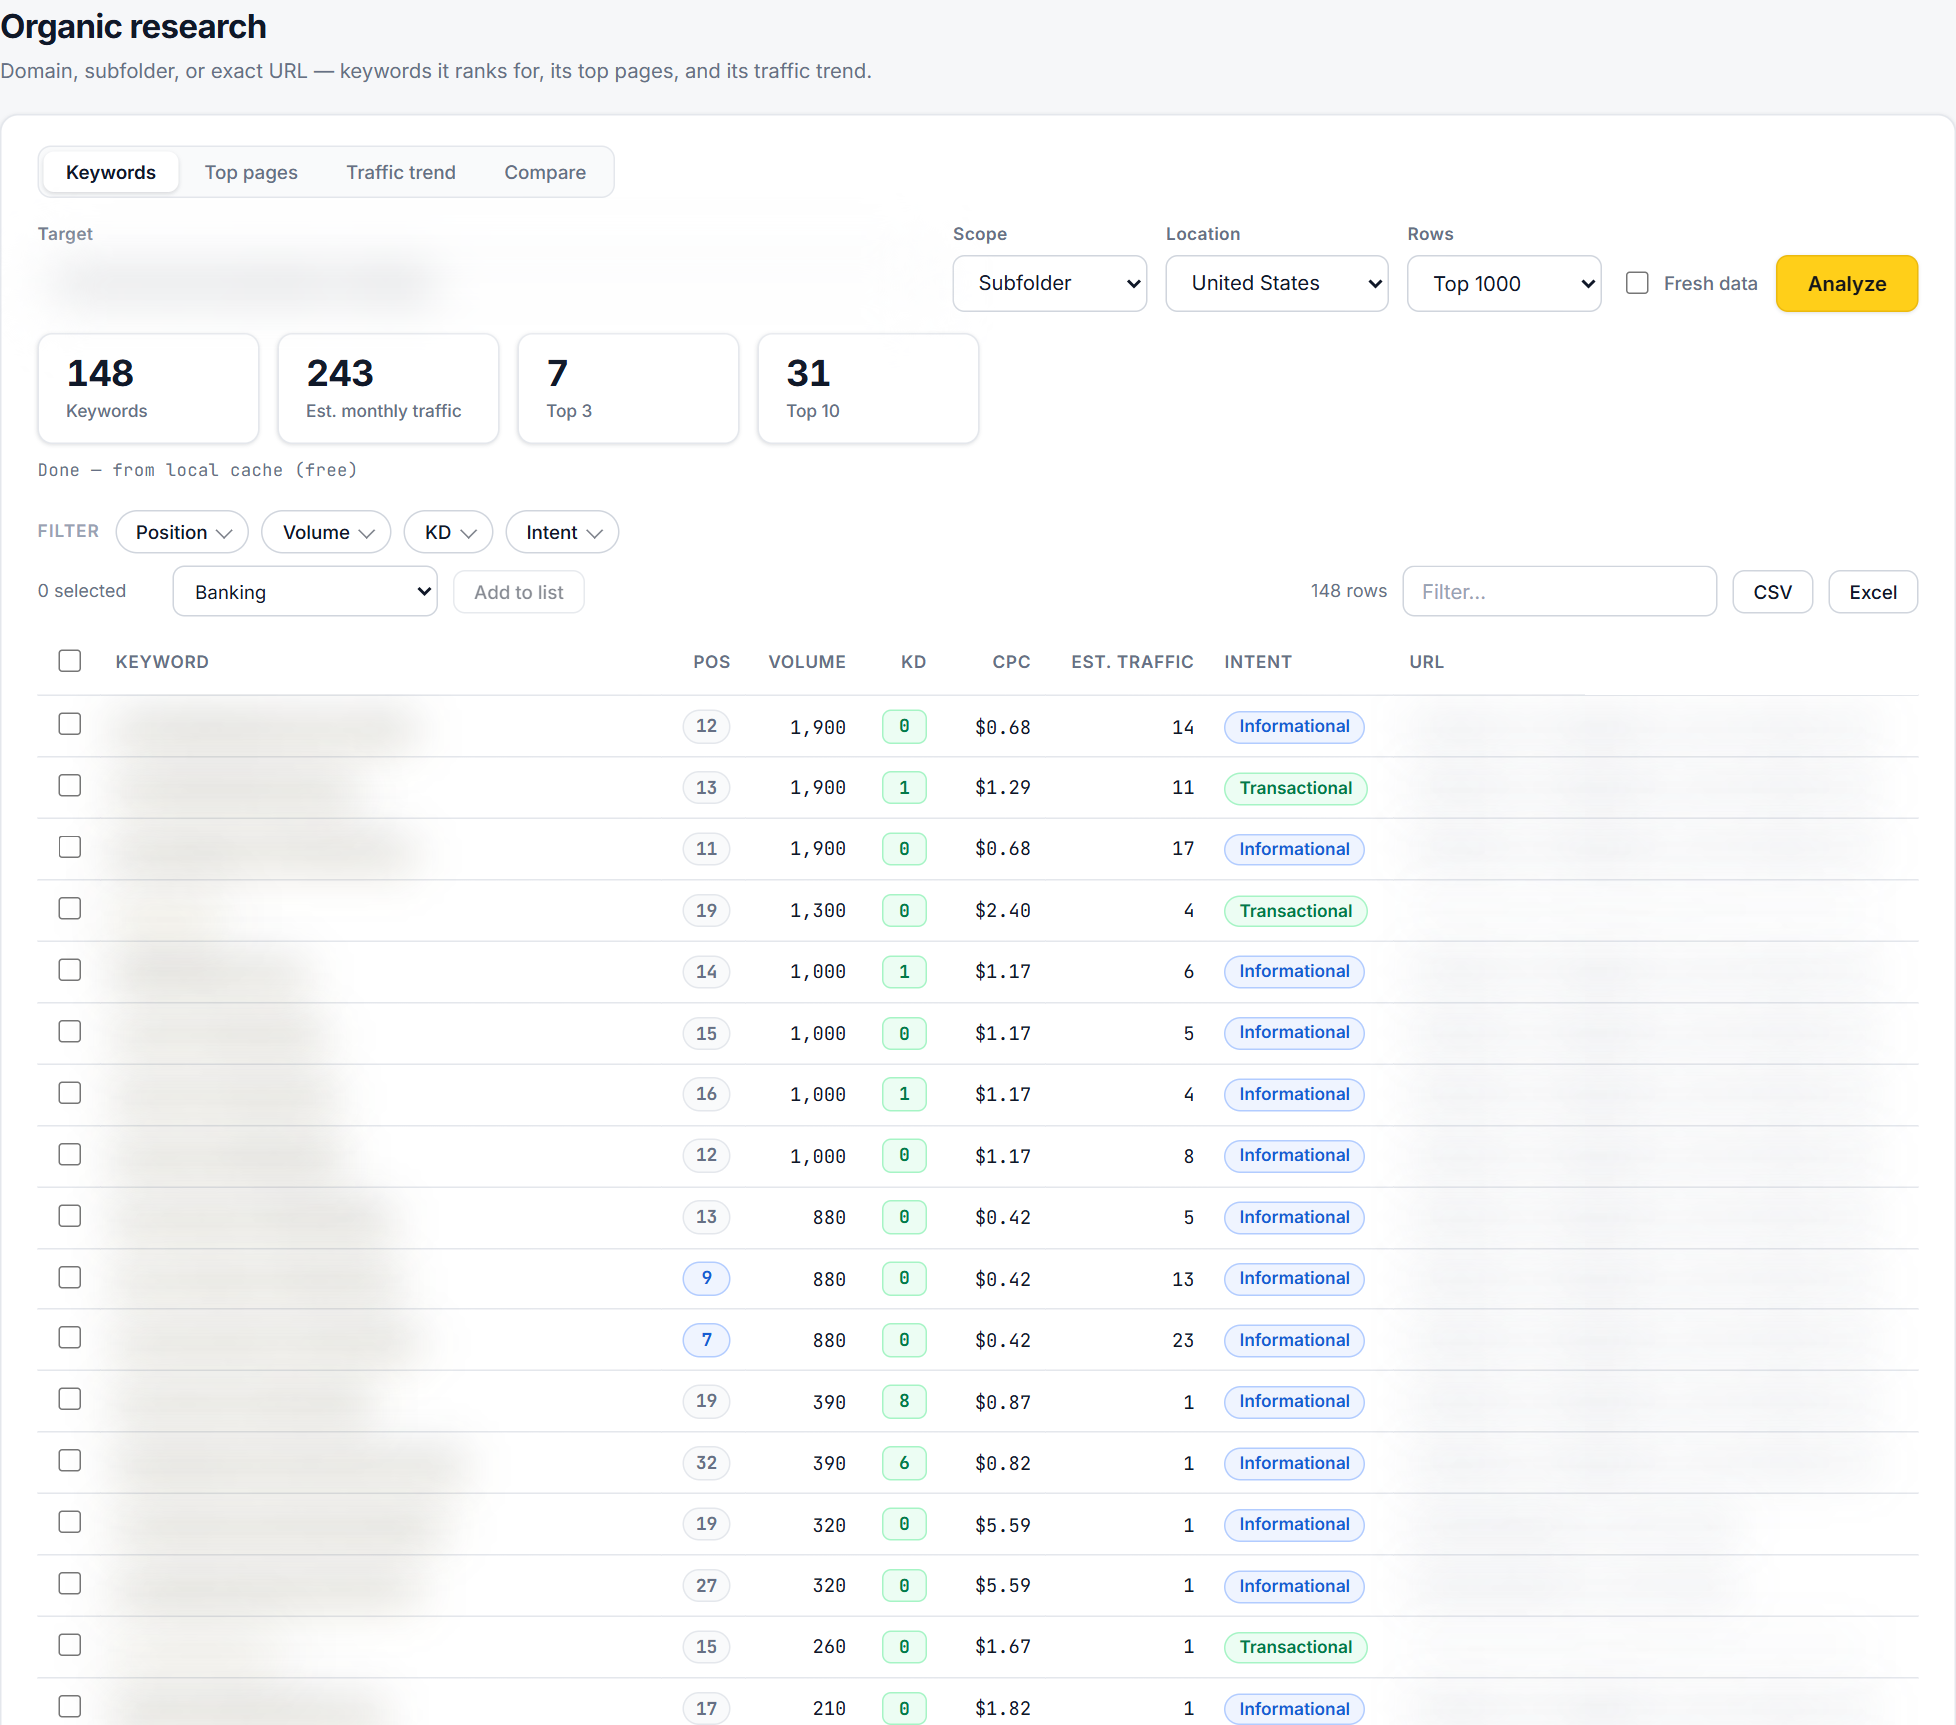Screen dimensions: 1956x1725
Task: Open the Location dropdown showing United States
Action: [1276, 283]
